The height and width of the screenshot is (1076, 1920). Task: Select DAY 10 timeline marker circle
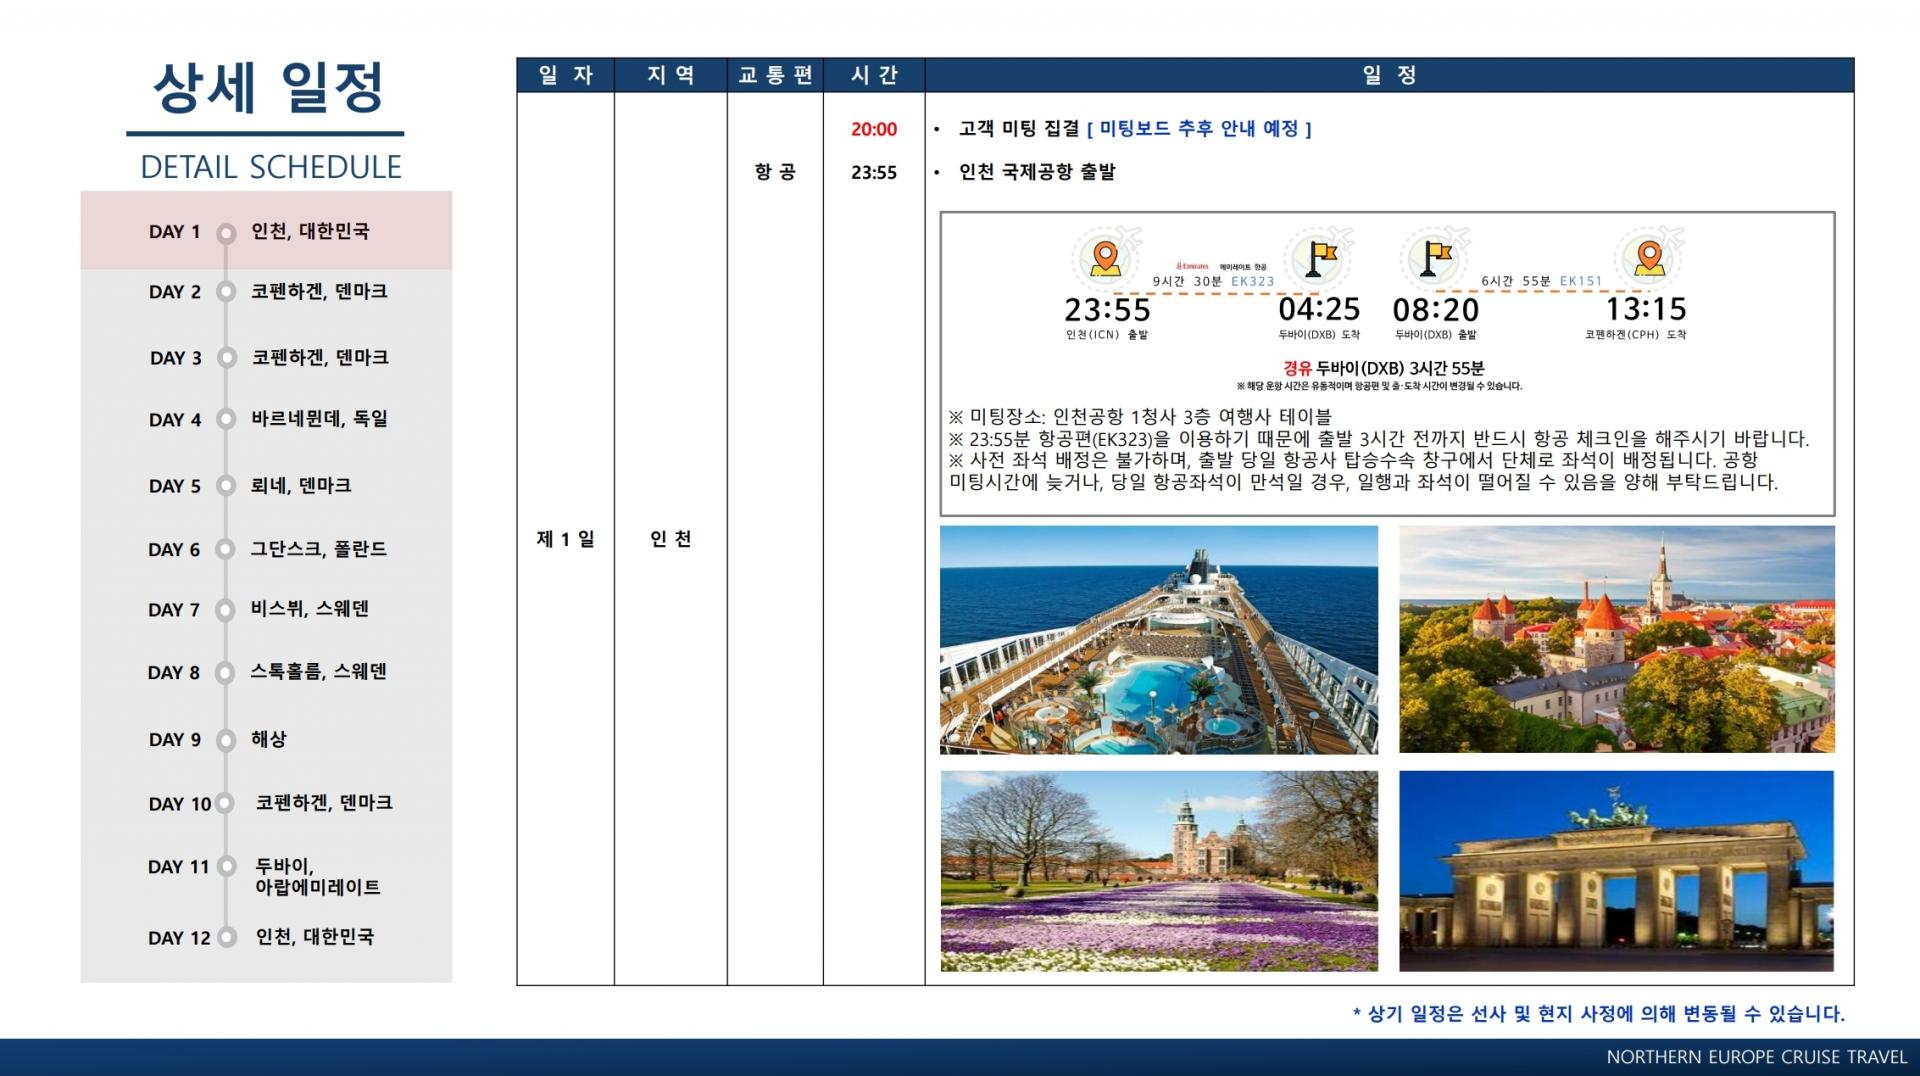point(227,804)
